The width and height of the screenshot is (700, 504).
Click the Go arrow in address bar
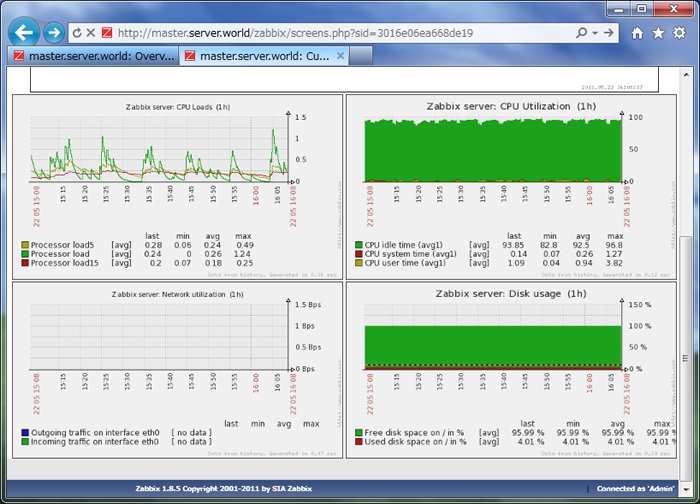point(607,33)
